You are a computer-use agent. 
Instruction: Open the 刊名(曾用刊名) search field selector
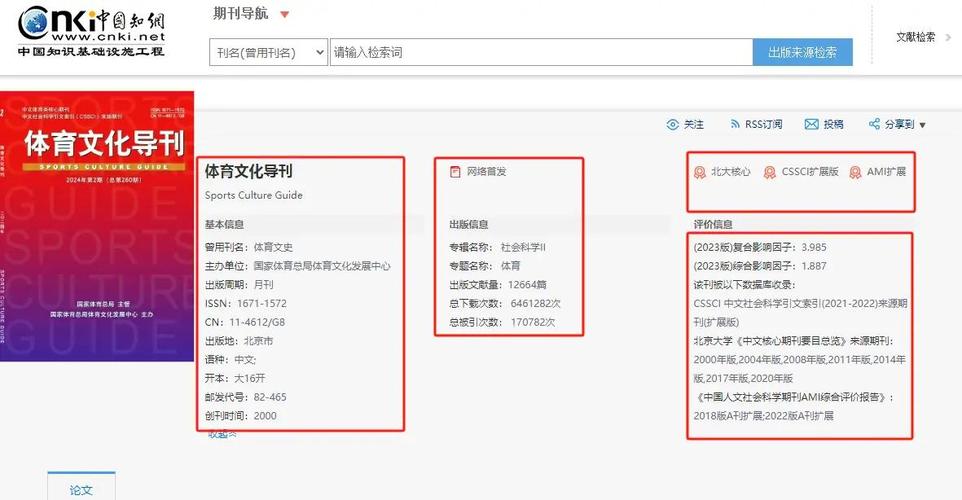pyautogui.click(x=269, y=52)
